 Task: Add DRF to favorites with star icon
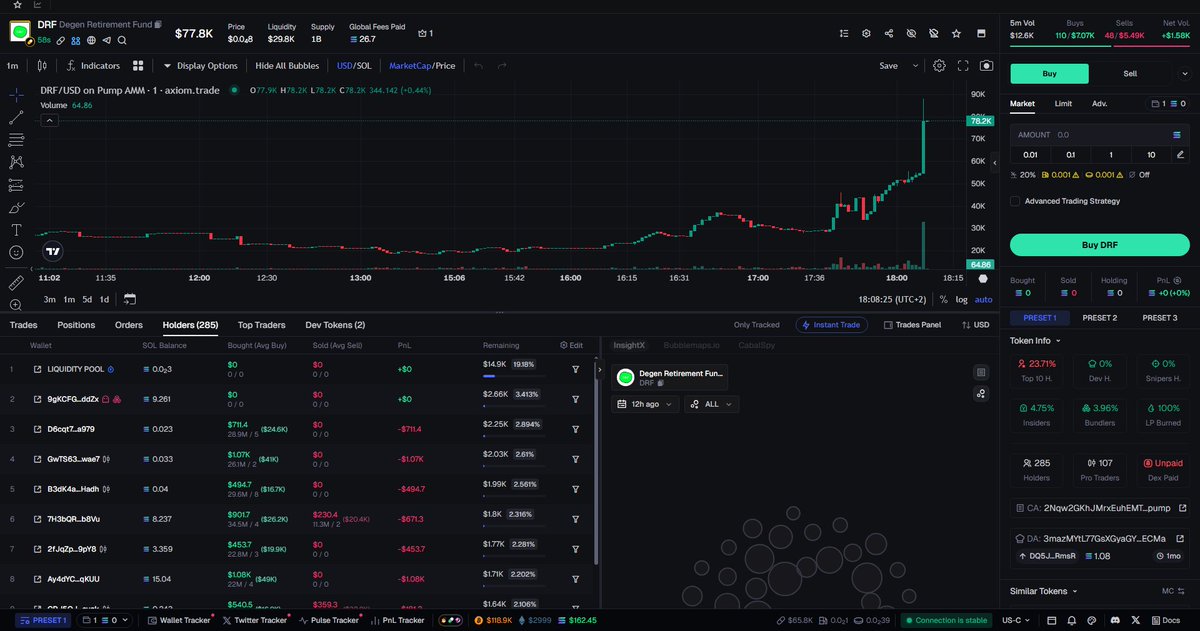tap(956, 33)
